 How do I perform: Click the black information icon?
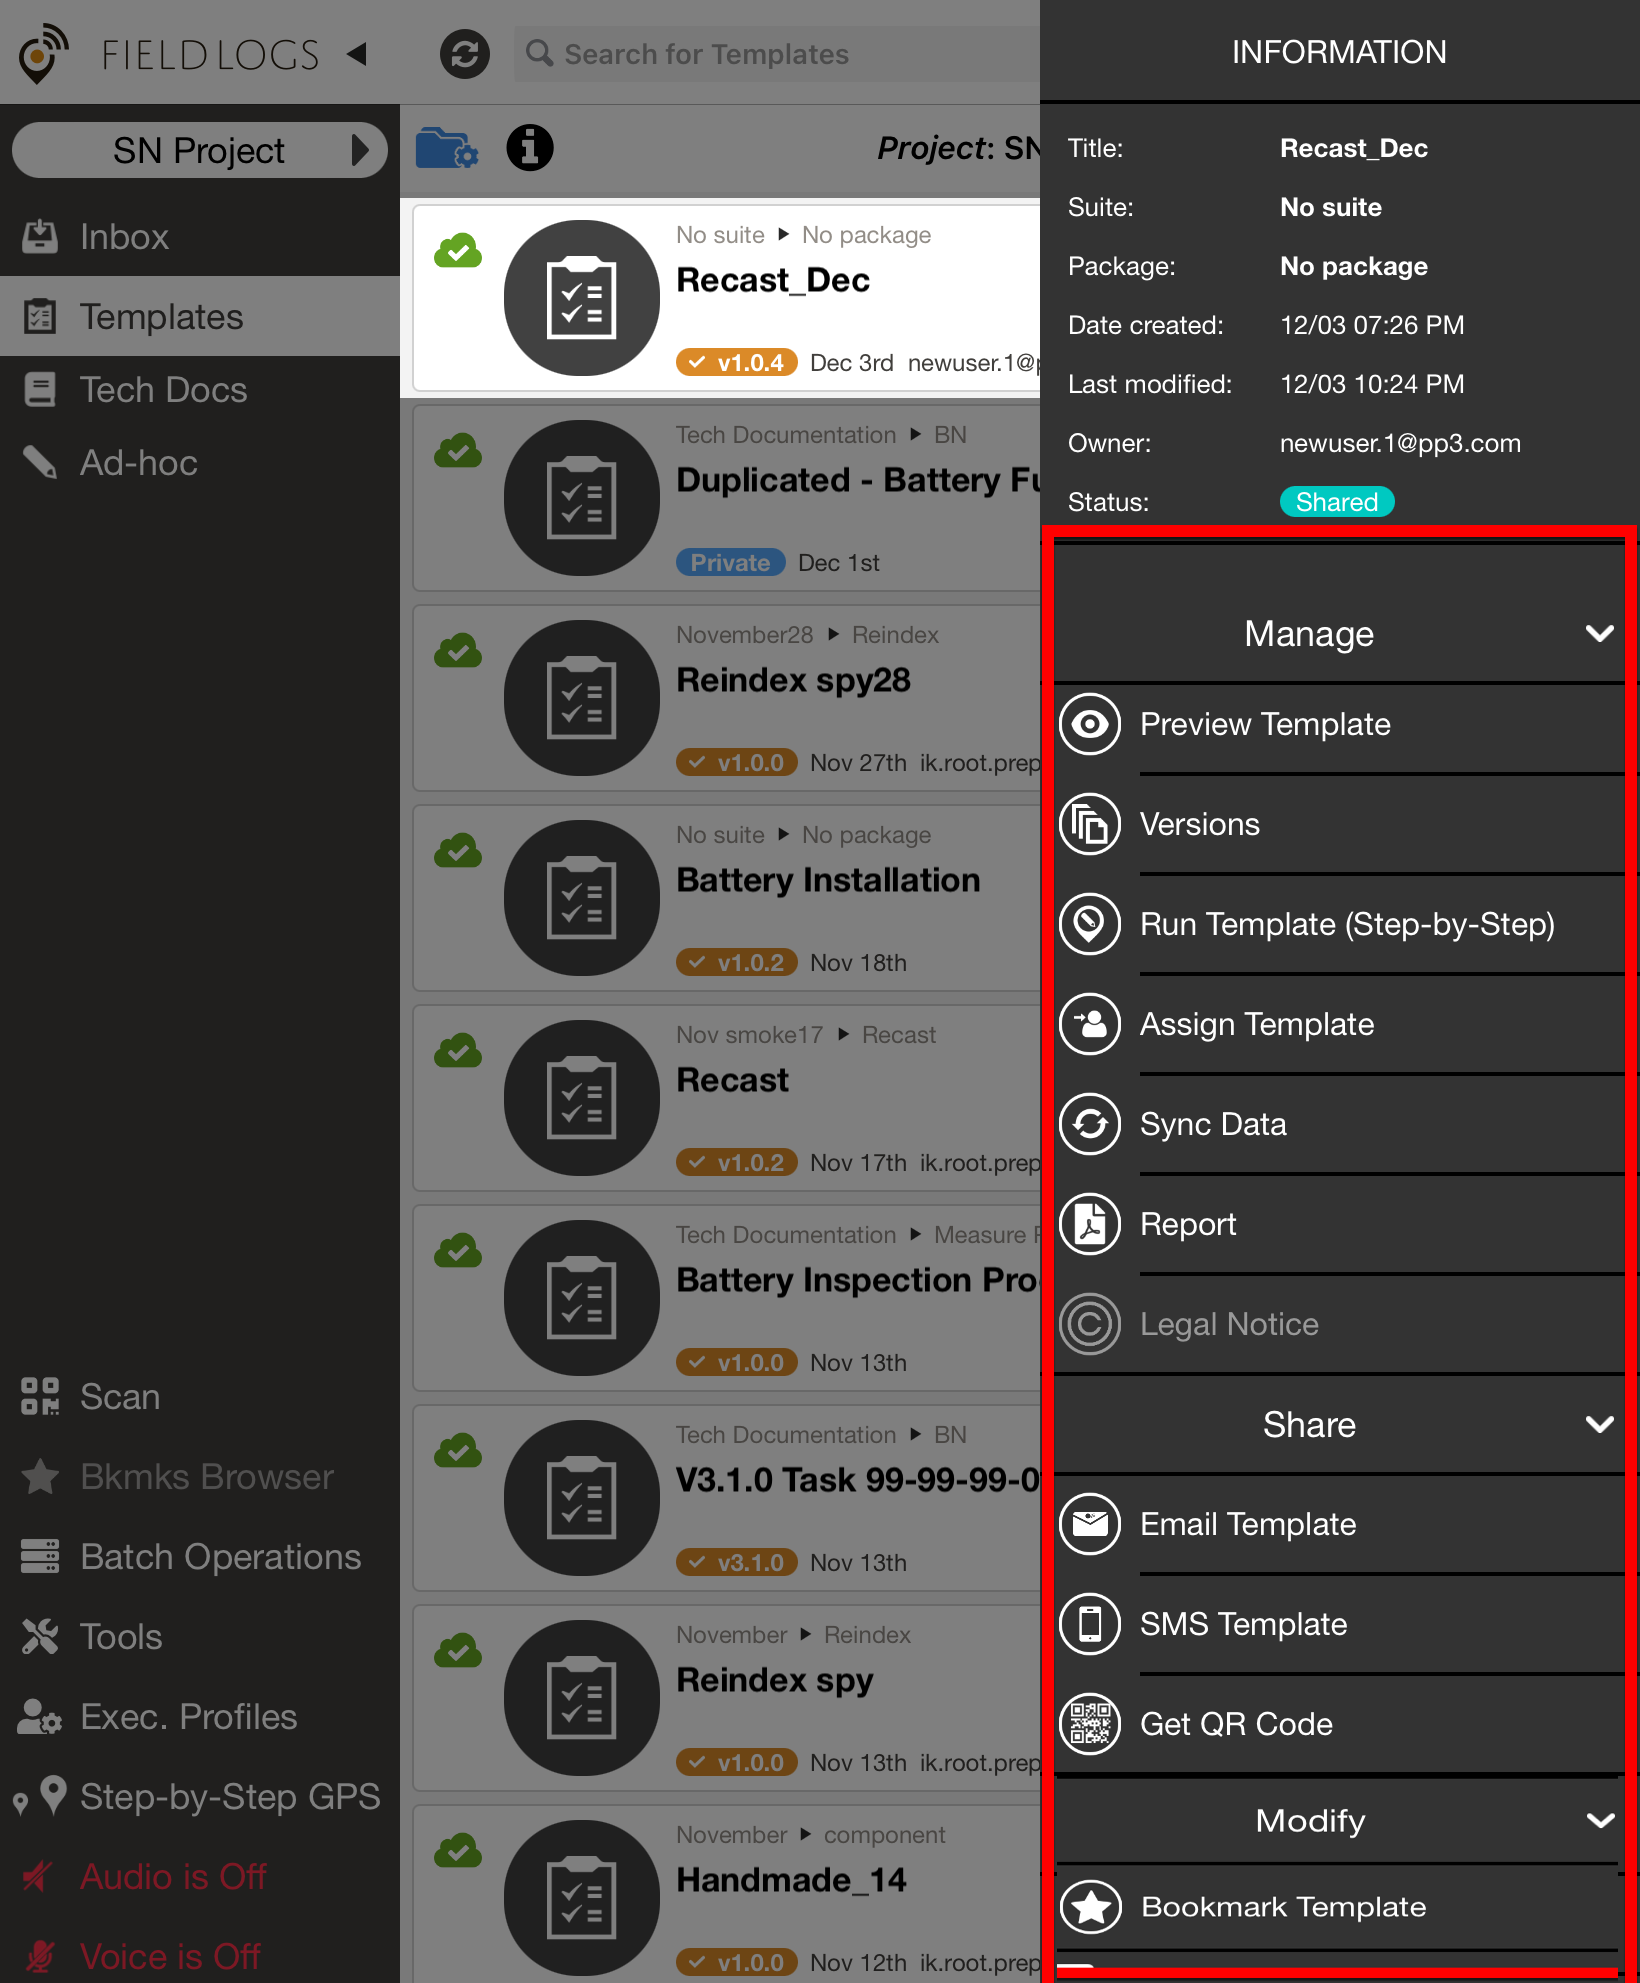[x=529, y=148]
